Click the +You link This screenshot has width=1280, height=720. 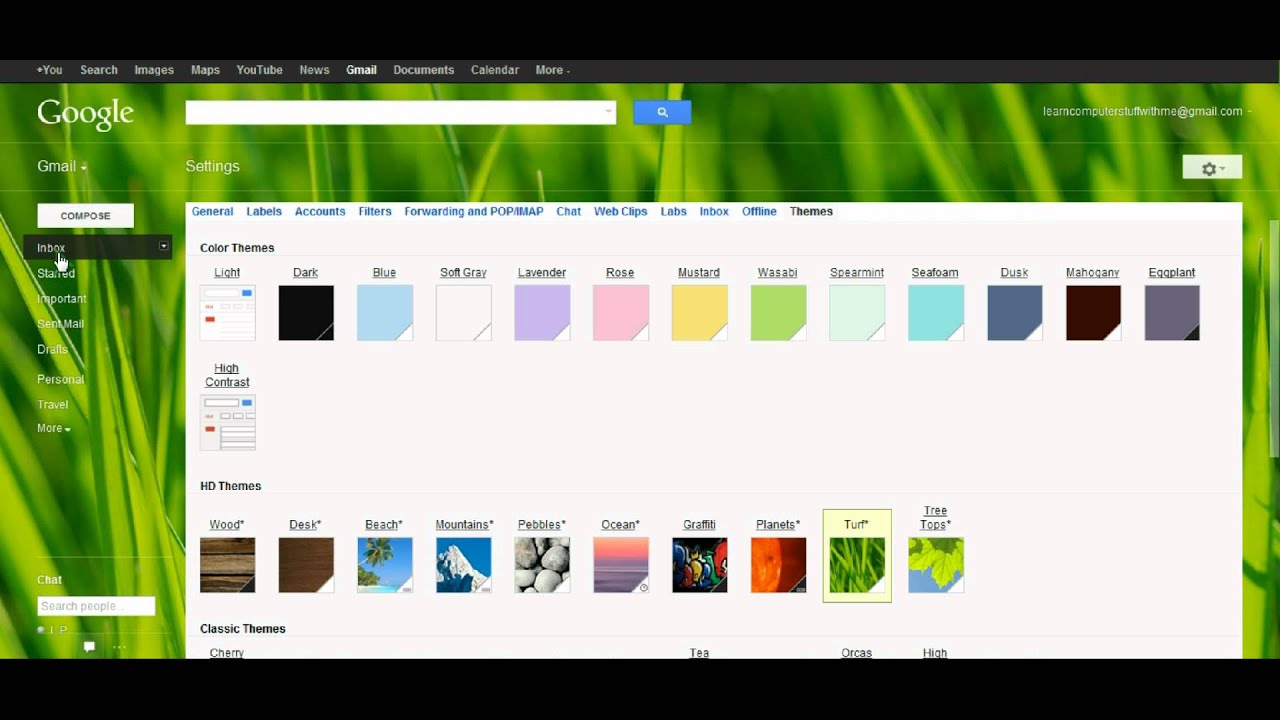[x=49, y=70]
